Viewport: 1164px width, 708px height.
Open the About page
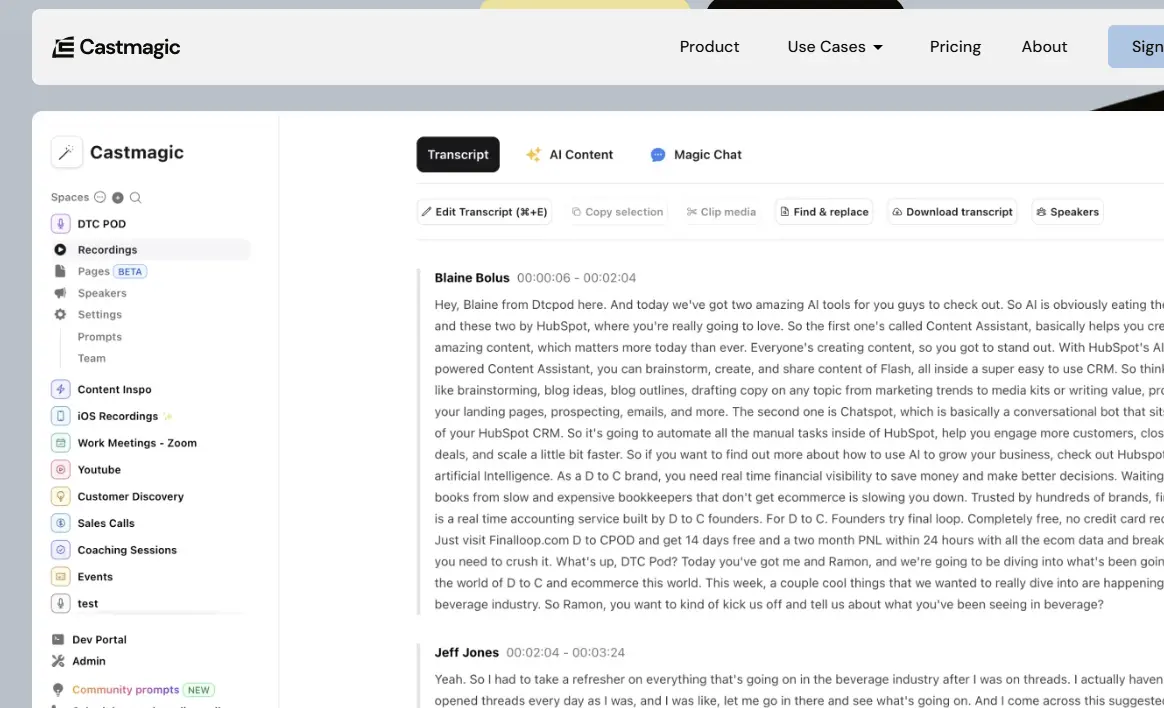[x=1044, y=47]
